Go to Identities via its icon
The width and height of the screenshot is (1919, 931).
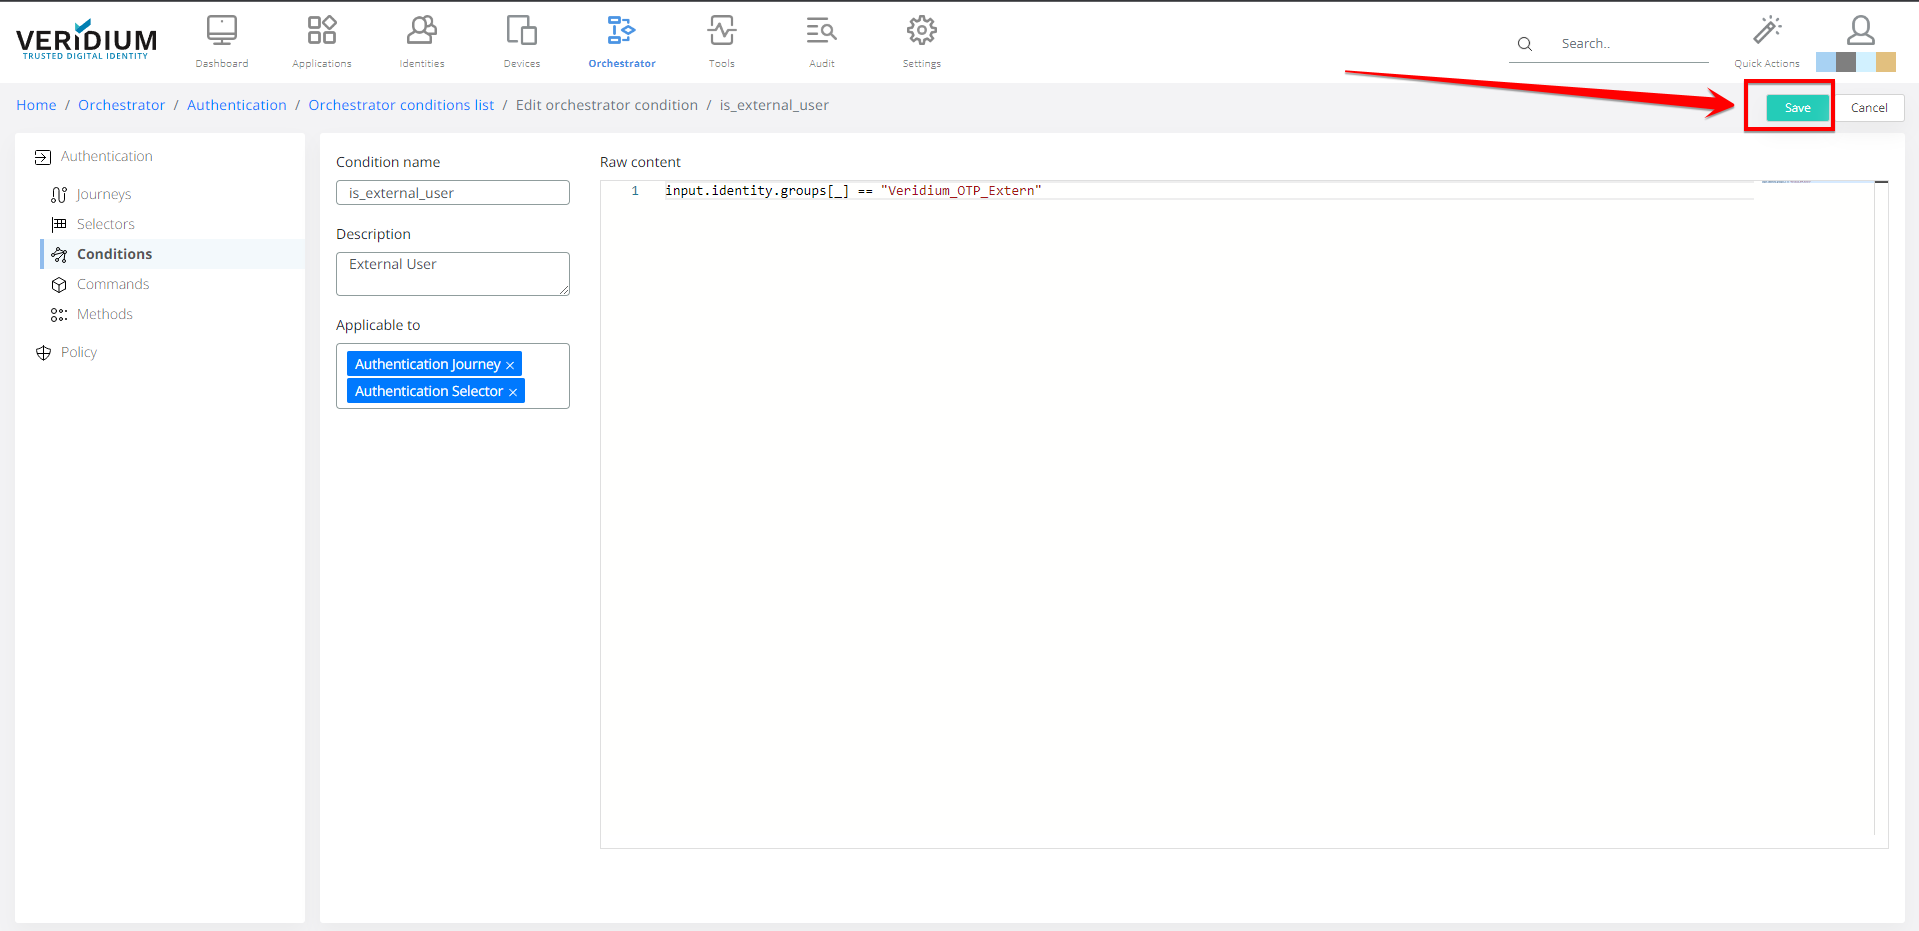coord(421,32)
